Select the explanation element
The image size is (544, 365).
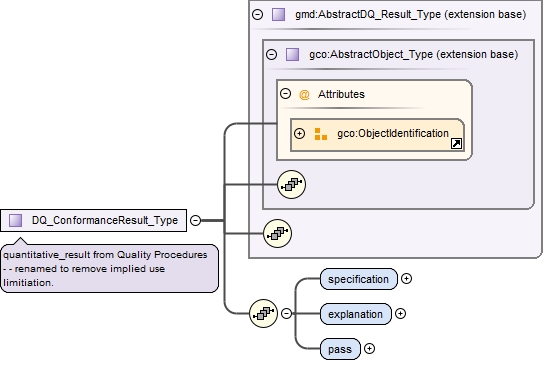(356, 314)
